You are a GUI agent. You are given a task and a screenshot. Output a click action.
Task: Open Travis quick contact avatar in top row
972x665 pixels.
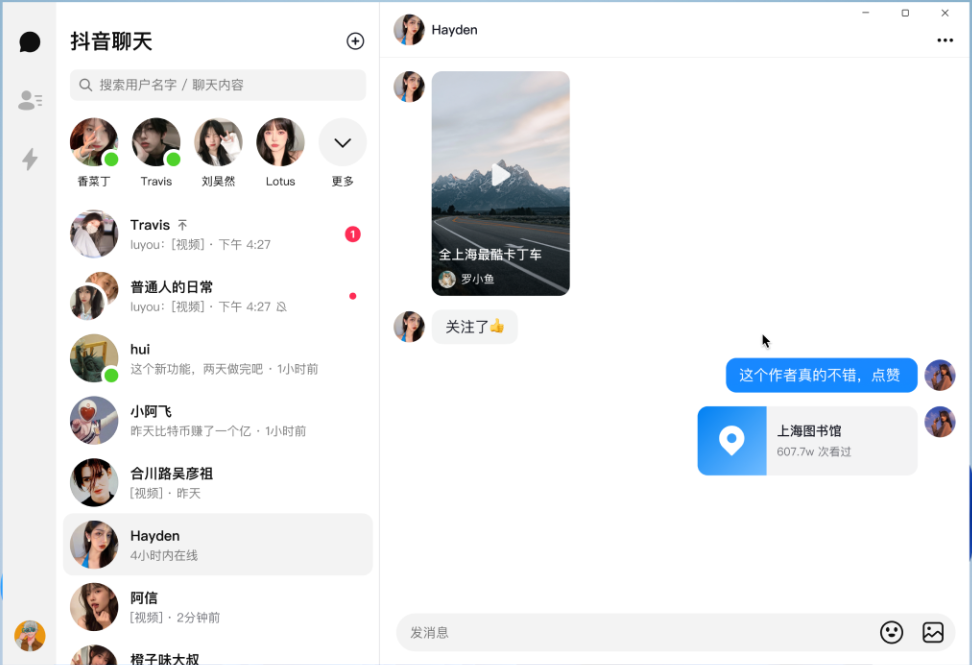point(156,143)
